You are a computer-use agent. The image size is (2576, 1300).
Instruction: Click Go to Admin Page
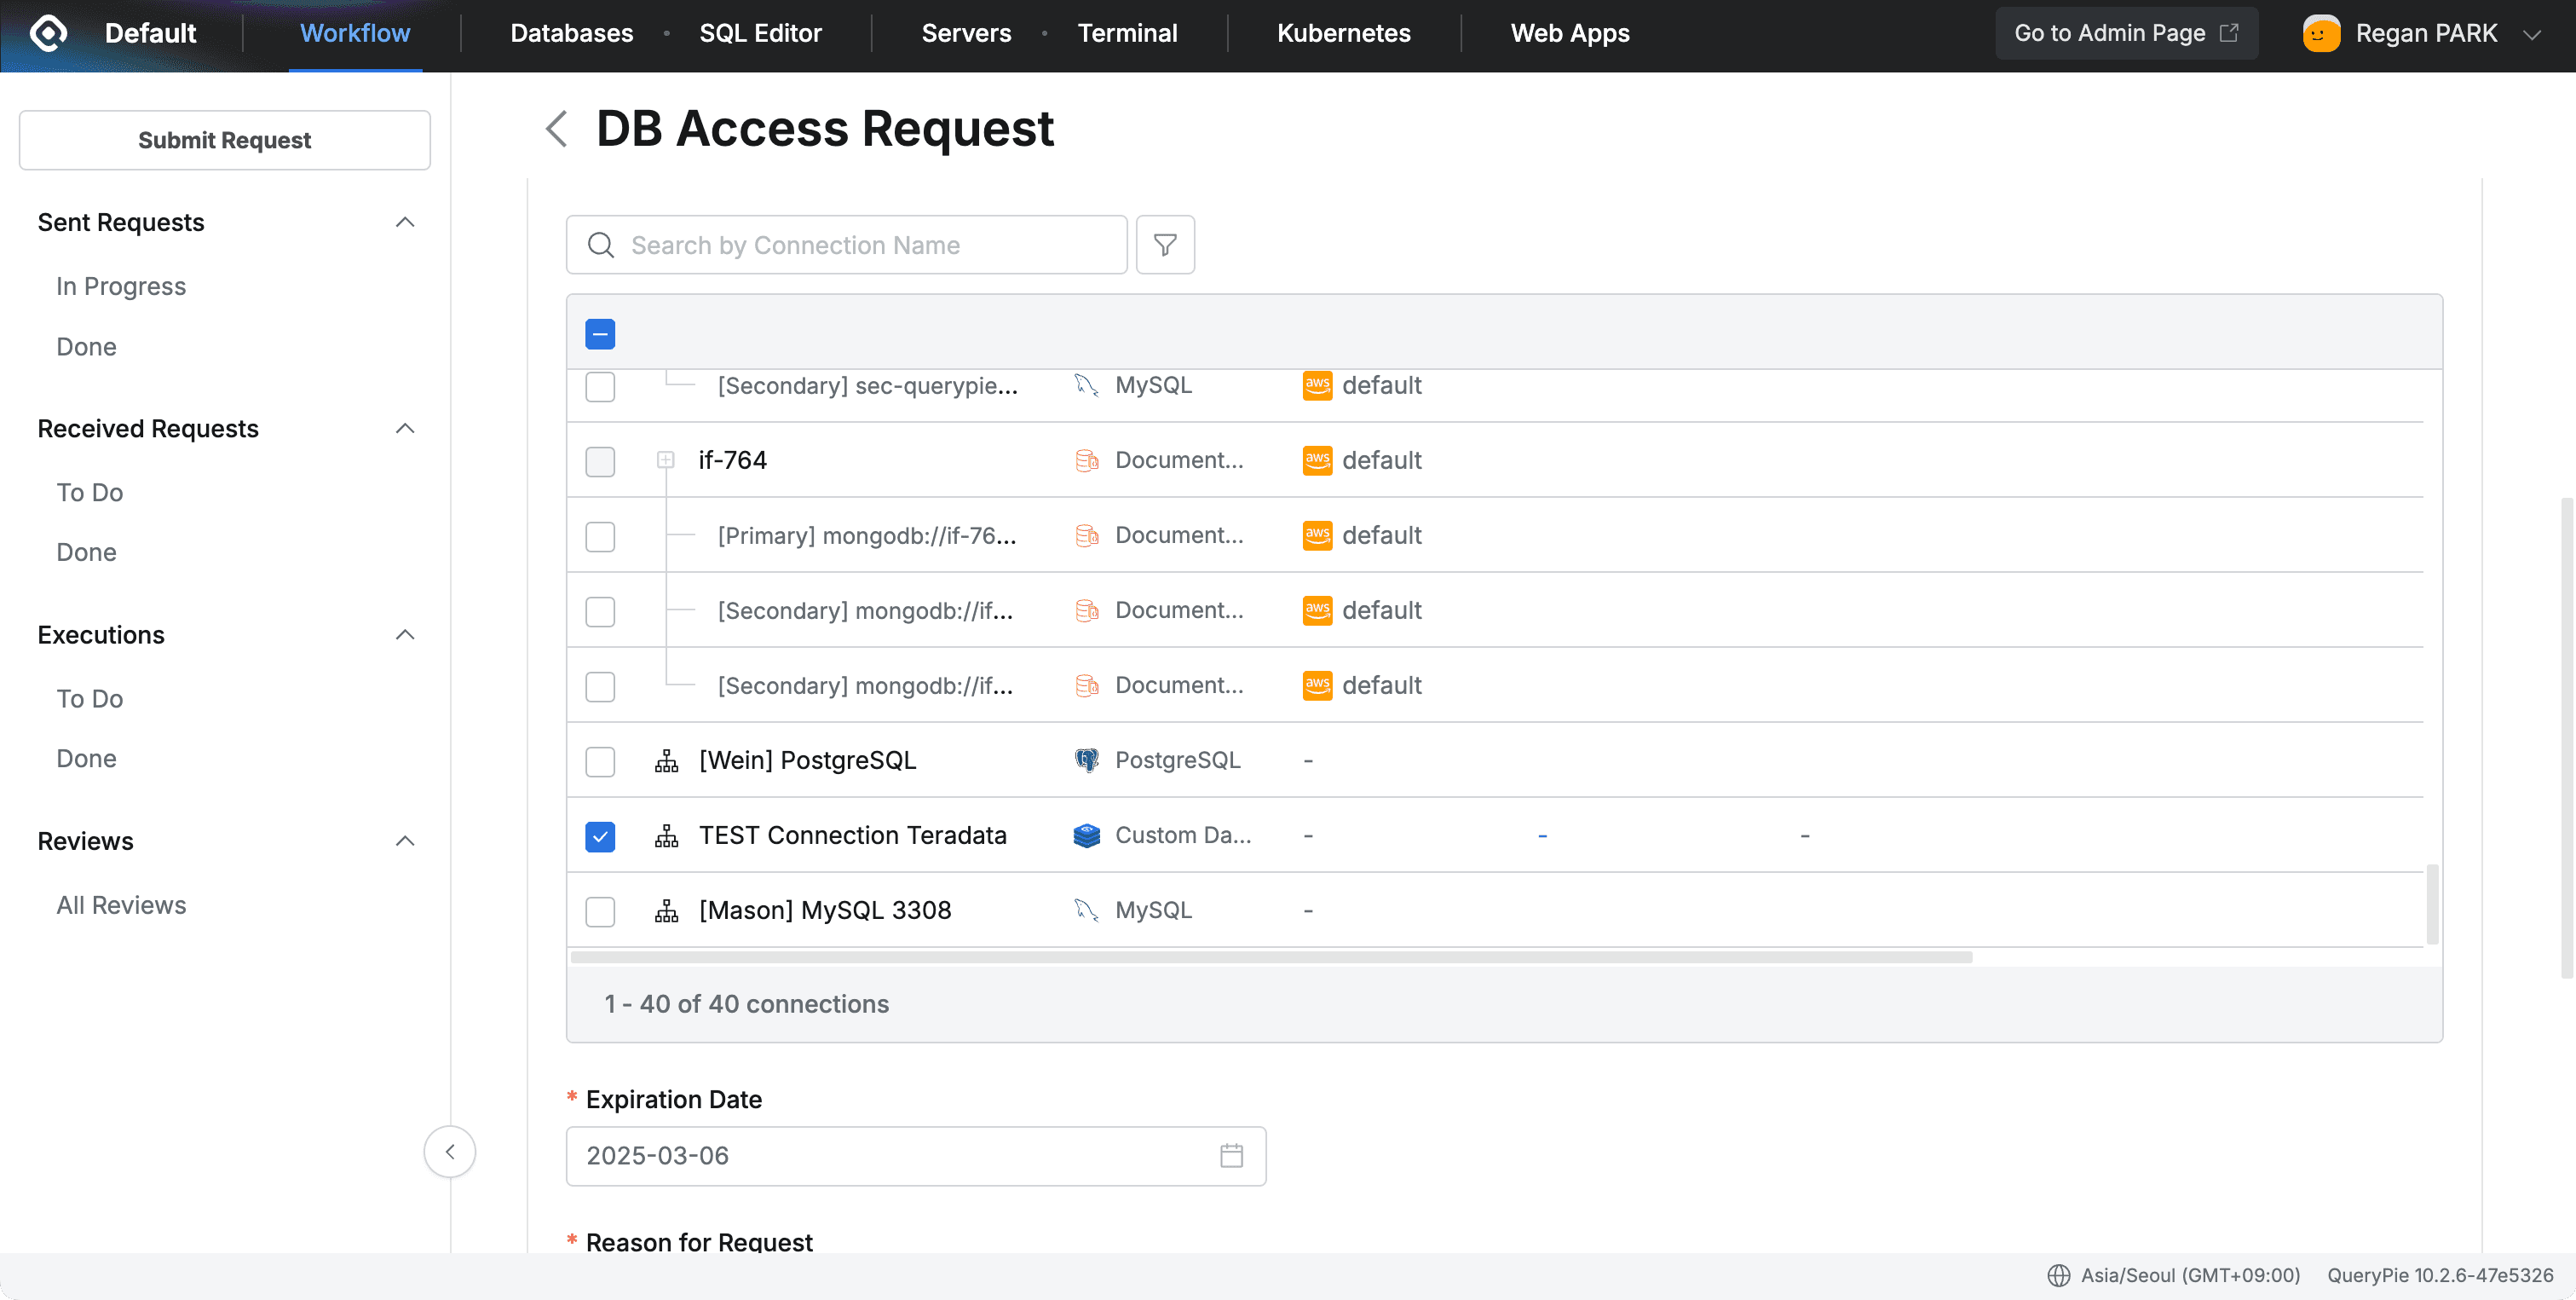[2125, 33]
